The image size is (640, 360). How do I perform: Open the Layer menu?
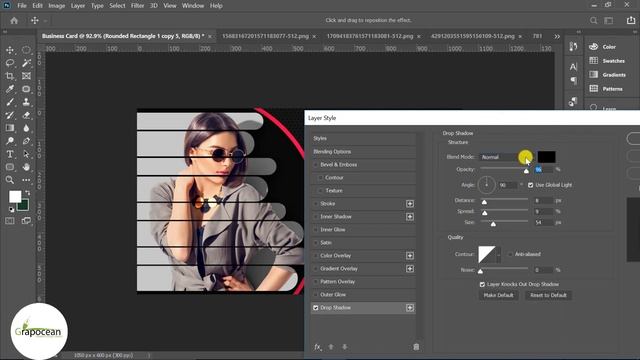[78, 6]
